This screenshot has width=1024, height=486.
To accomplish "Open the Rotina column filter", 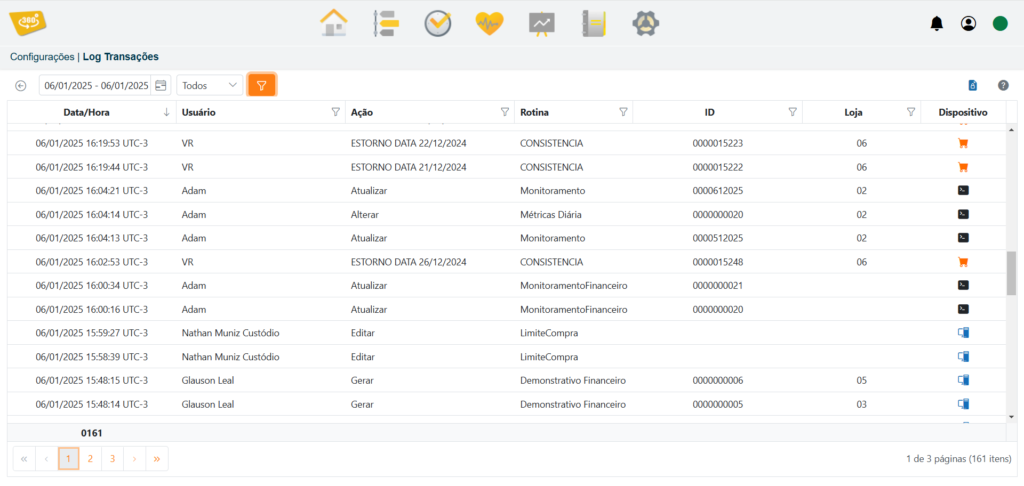I will pos(623,112).
